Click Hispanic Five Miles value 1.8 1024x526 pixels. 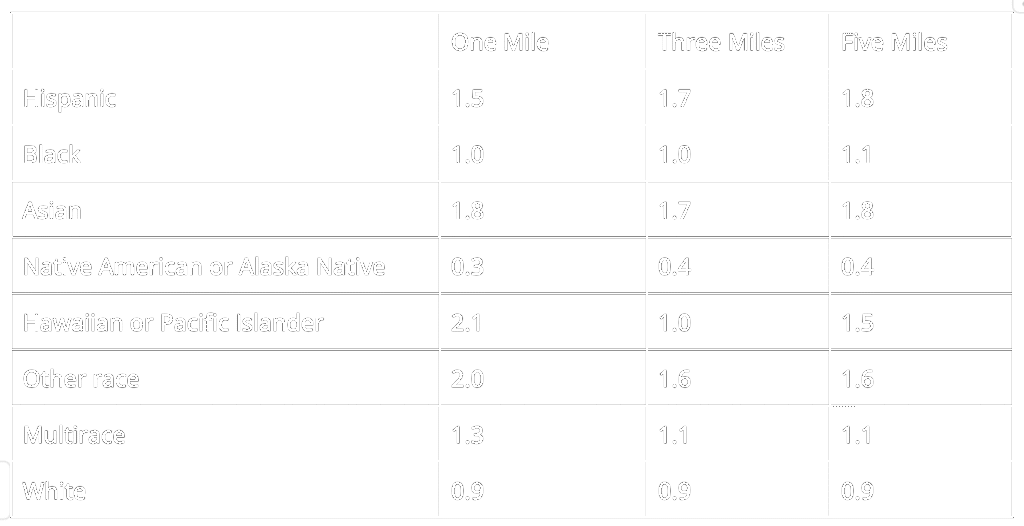click(857, 98)
